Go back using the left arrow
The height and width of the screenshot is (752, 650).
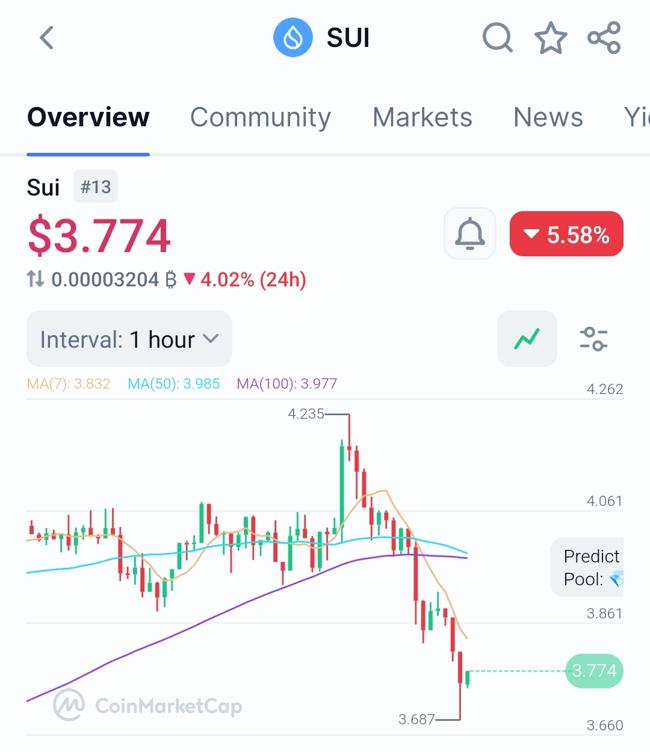(x=47, y=38)
